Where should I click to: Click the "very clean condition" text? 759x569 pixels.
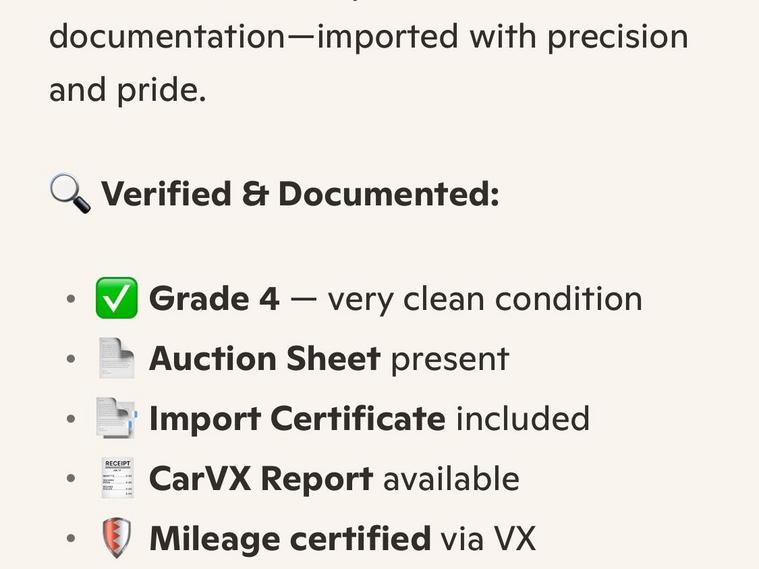485,299
